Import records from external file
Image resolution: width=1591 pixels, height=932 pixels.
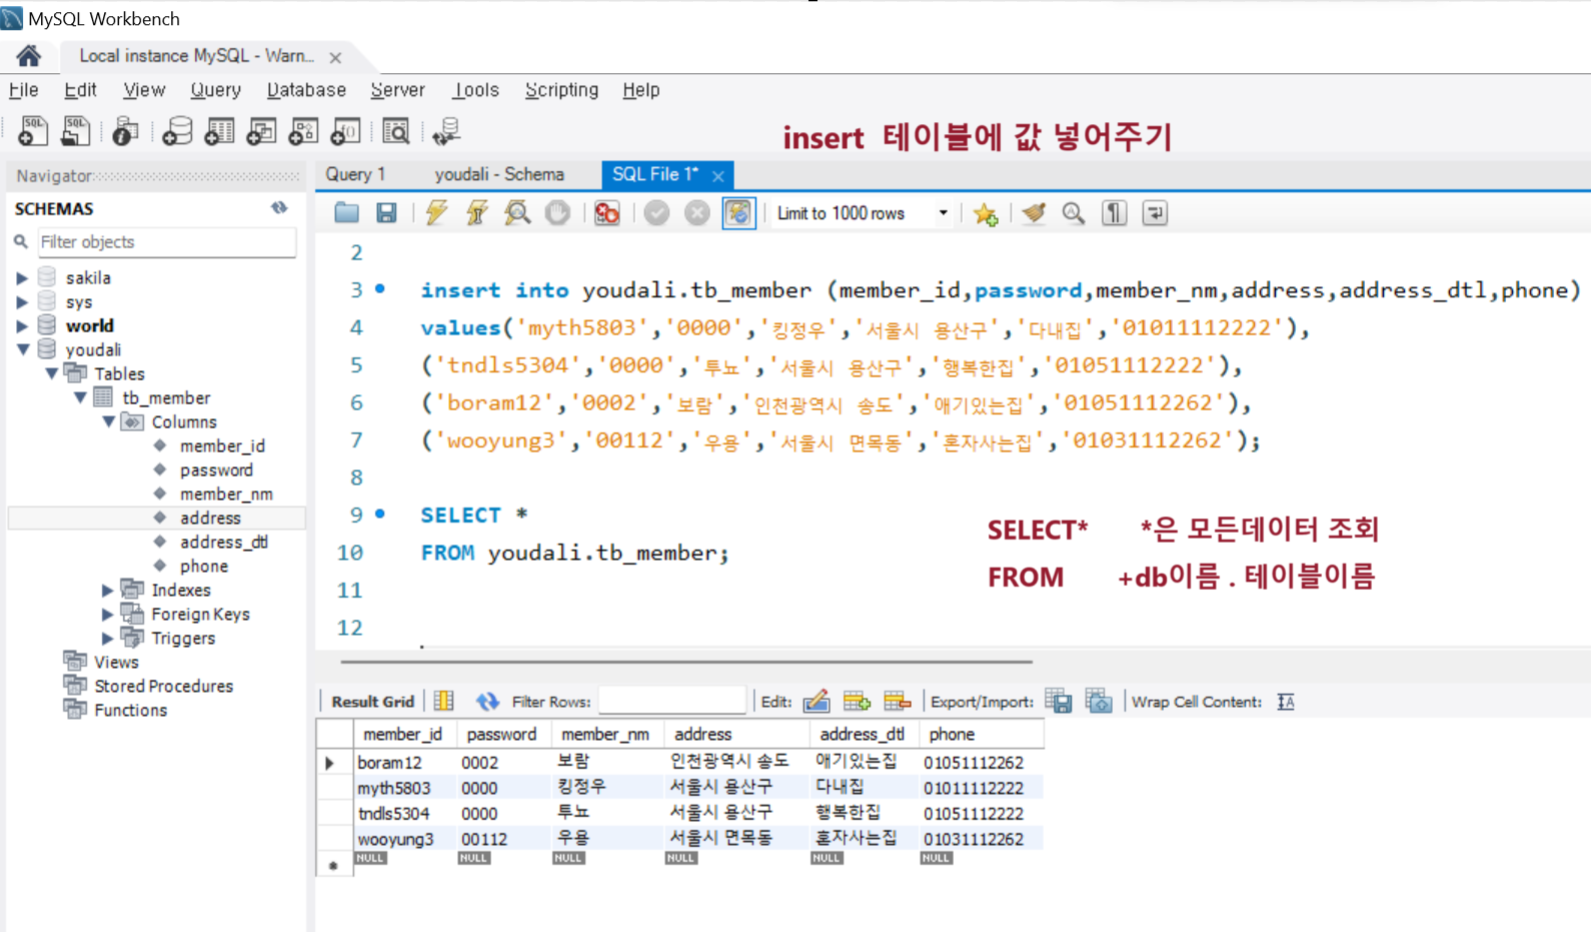1099,701
